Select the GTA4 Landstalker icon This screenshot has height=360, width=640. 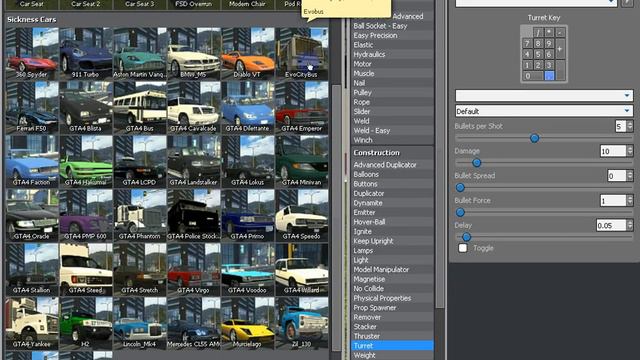point(193,161)
